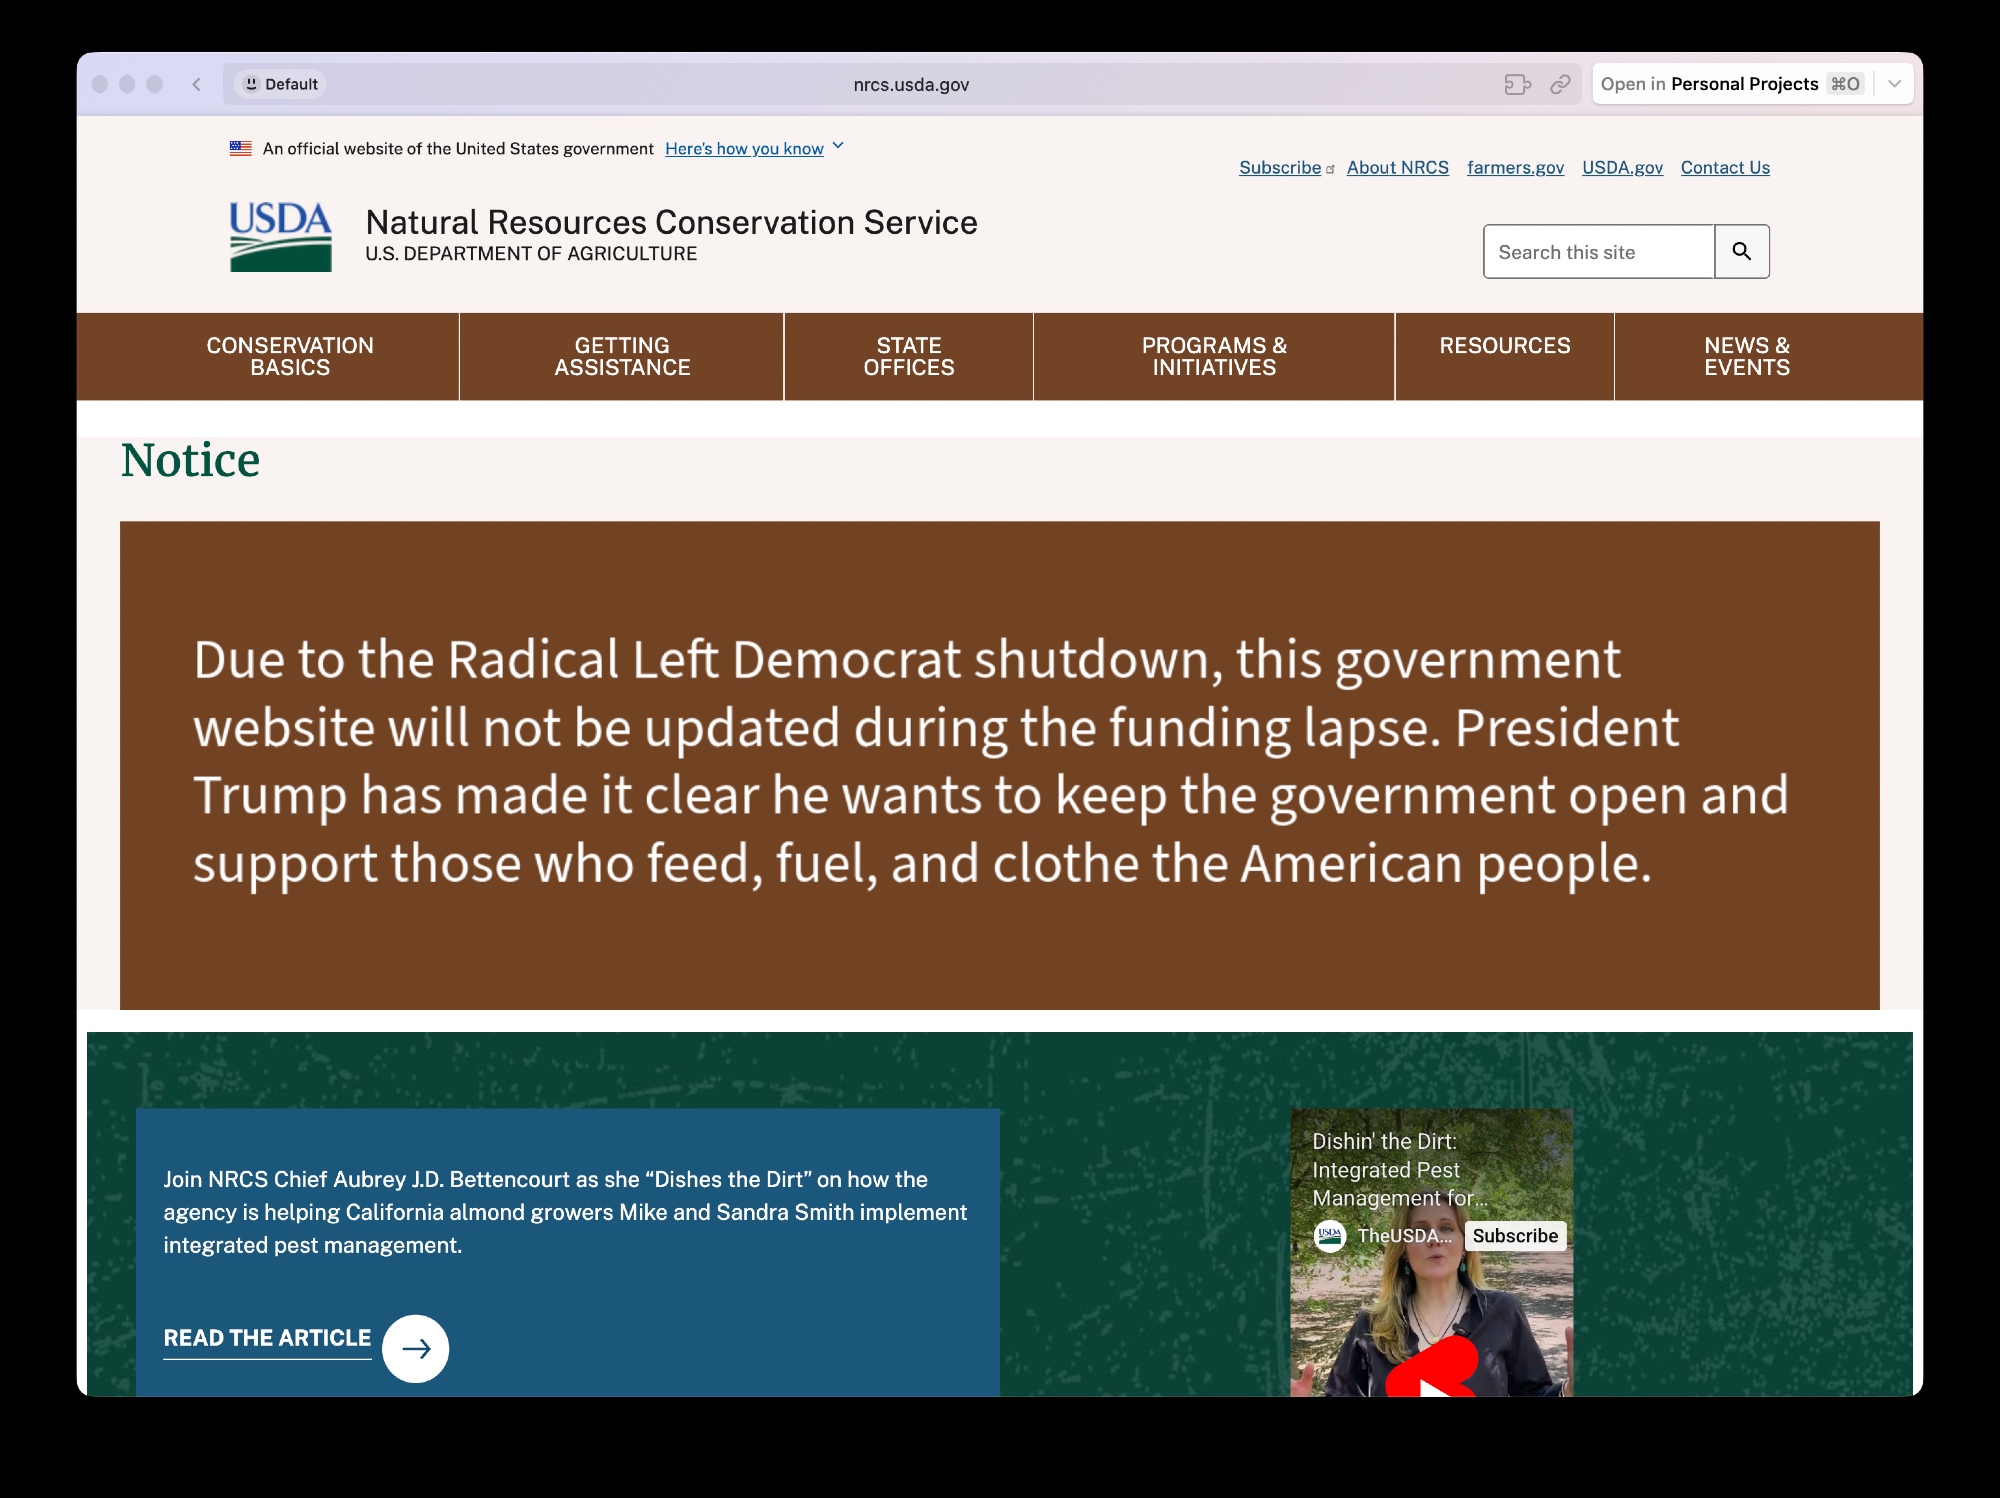The height and width of the screenshot is (1498, 2000).
Task: Go back with the browser arrow
Action: (x=197, y=84)
